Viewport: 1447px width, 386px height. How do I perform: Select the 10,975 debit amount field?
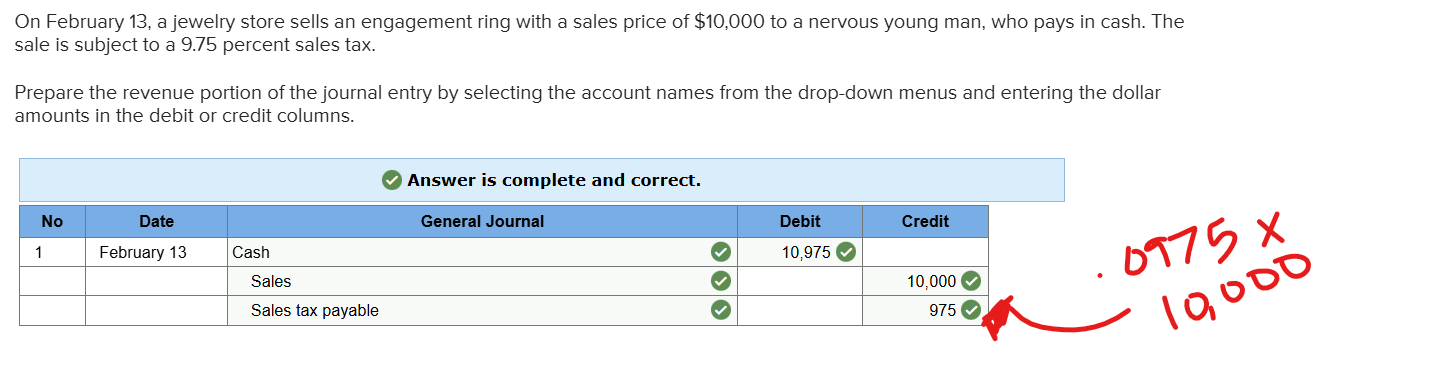[800, 252]
